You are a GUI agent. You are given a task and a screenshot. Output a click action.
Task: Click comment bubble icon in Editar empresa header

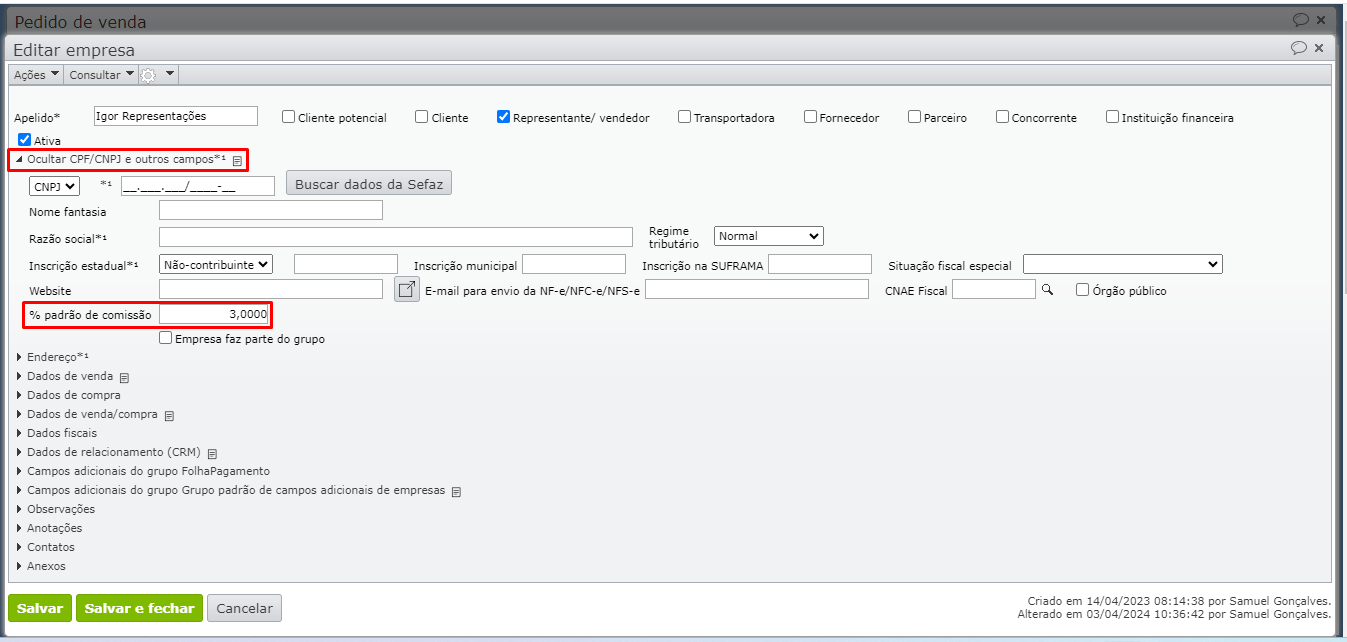[1299, 48]
